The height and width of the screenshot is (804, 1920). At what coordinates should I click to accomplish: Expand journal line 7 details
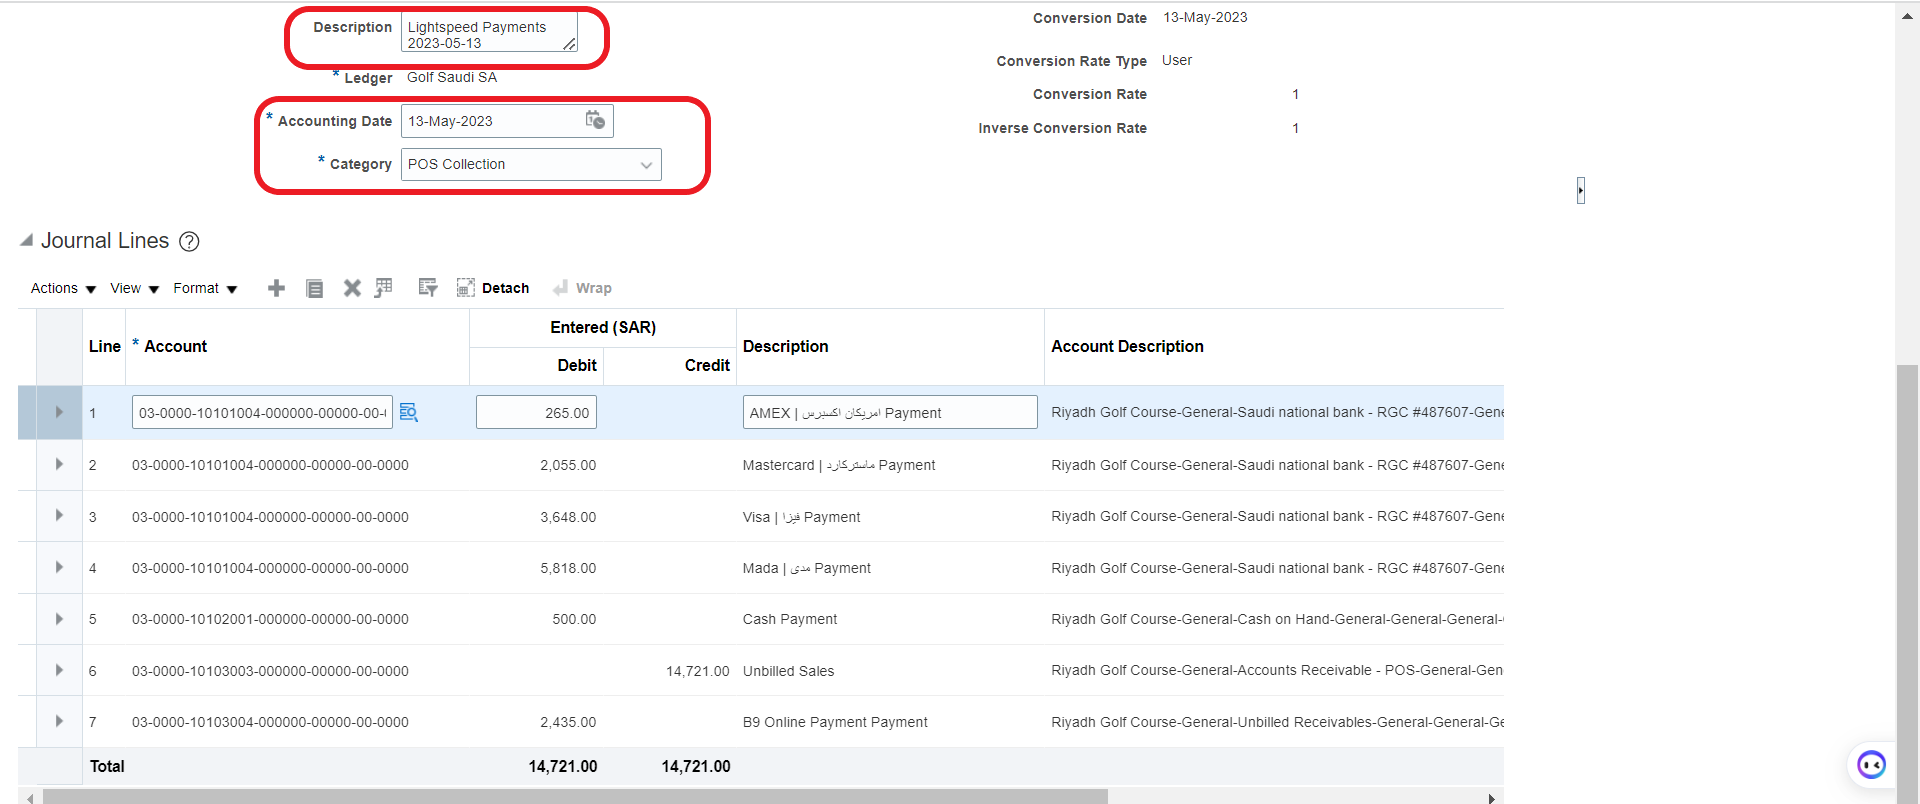pos(59,721)
